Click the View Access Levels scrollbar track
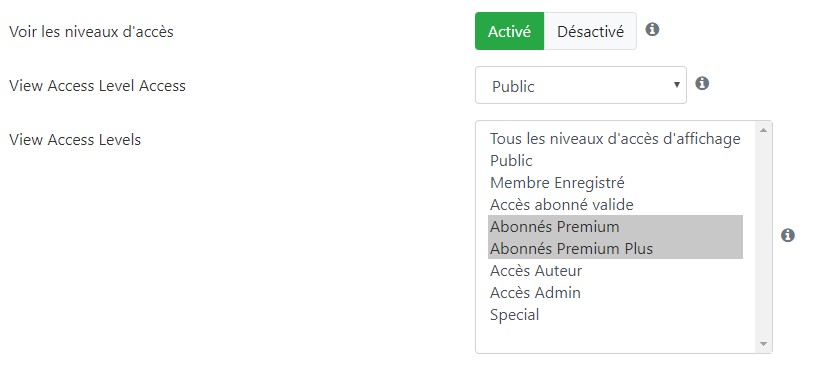 click(x=763, y=237)
